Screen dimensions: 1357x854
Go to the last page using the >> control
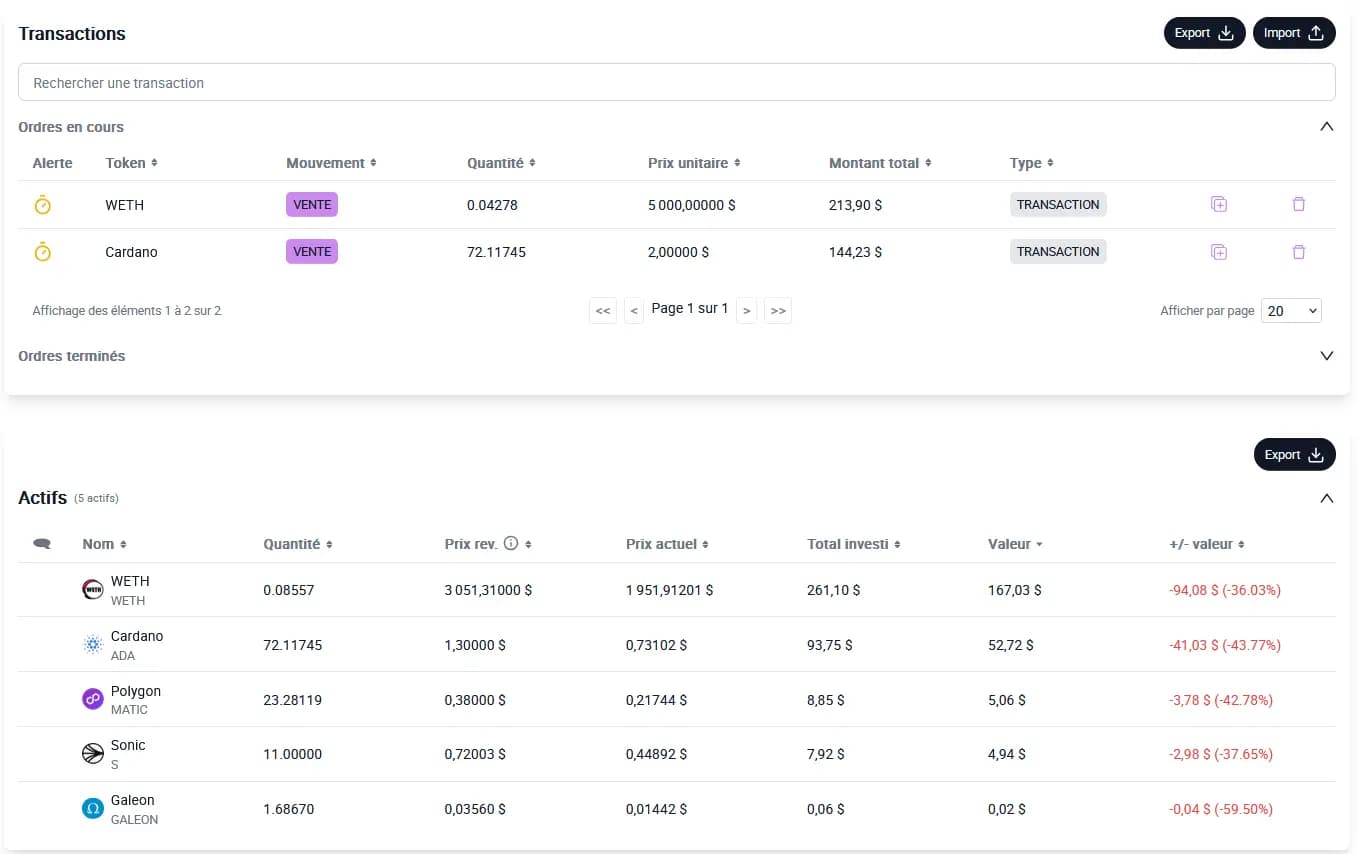pos(778,310)
